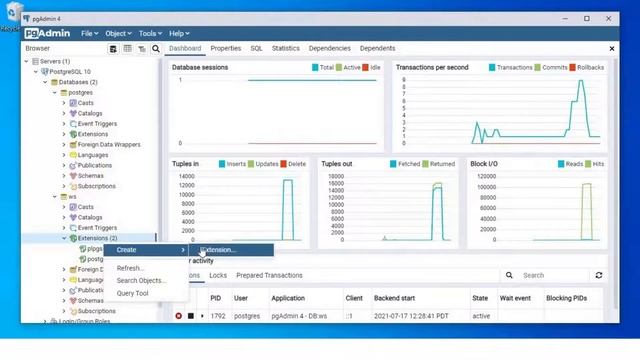
Task: Collapse the ws database node
Action: pyautogui.click(x=55, y=197)
